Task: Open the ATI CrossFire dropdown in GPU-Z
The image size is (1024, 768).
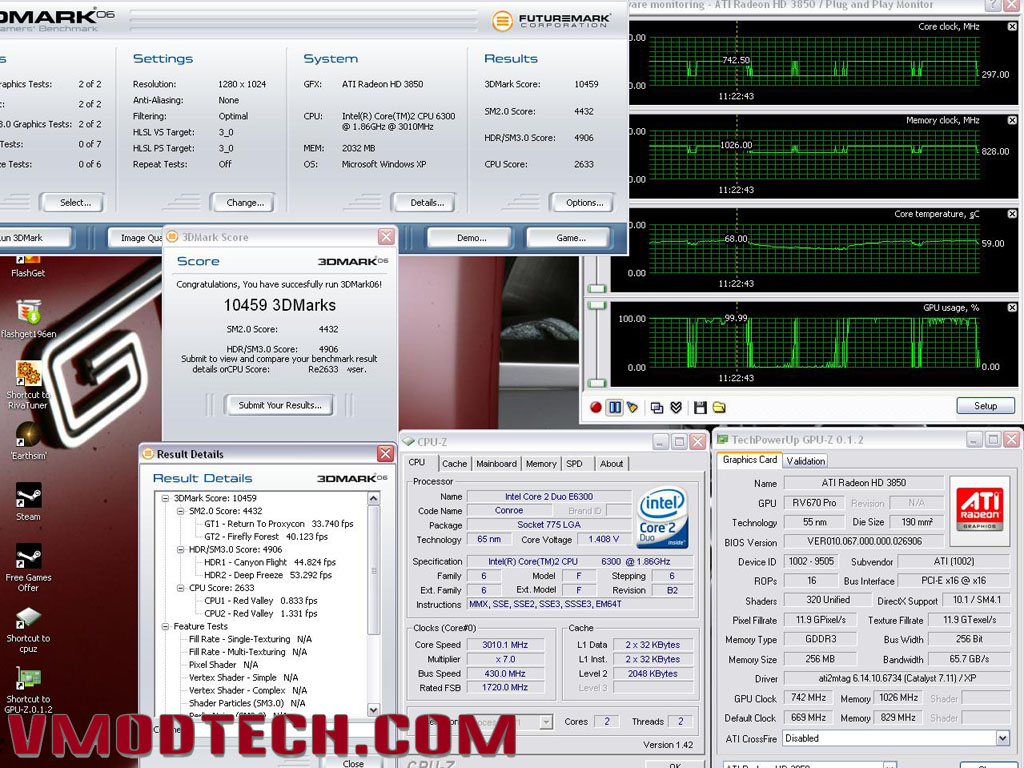Action: point(1002,738)
